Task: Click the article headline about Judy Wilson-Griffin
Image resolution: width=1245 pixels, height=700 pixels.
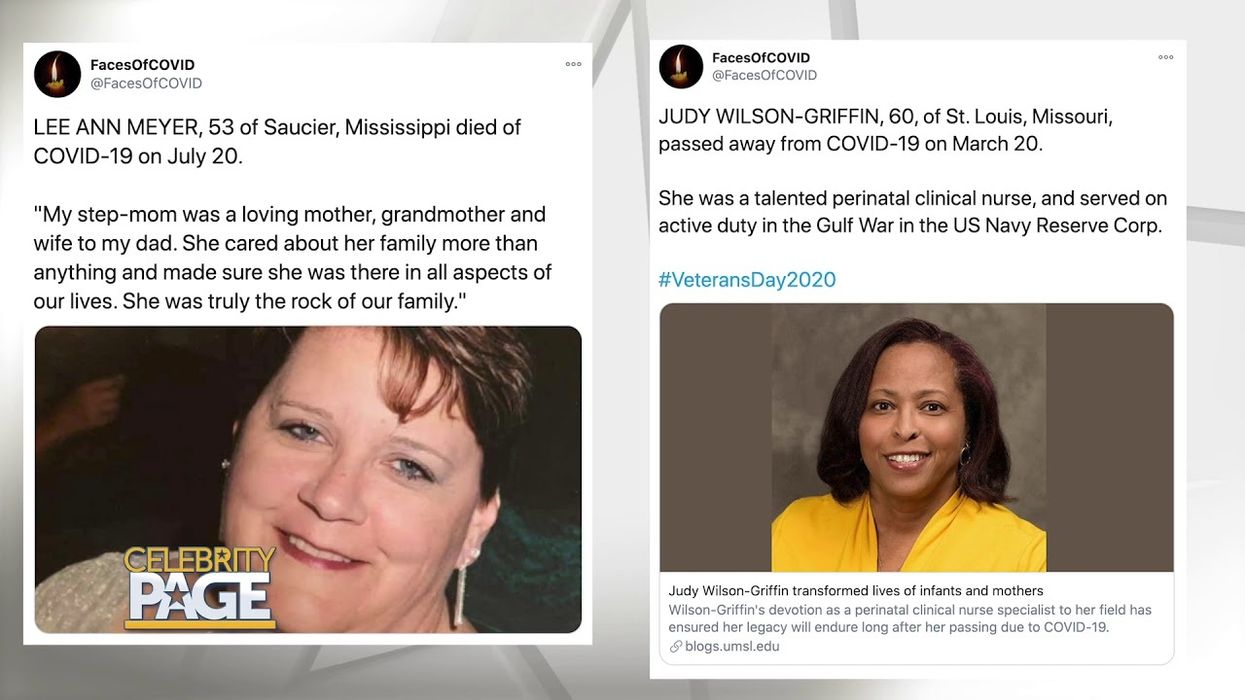Action: tap(856, 591)
